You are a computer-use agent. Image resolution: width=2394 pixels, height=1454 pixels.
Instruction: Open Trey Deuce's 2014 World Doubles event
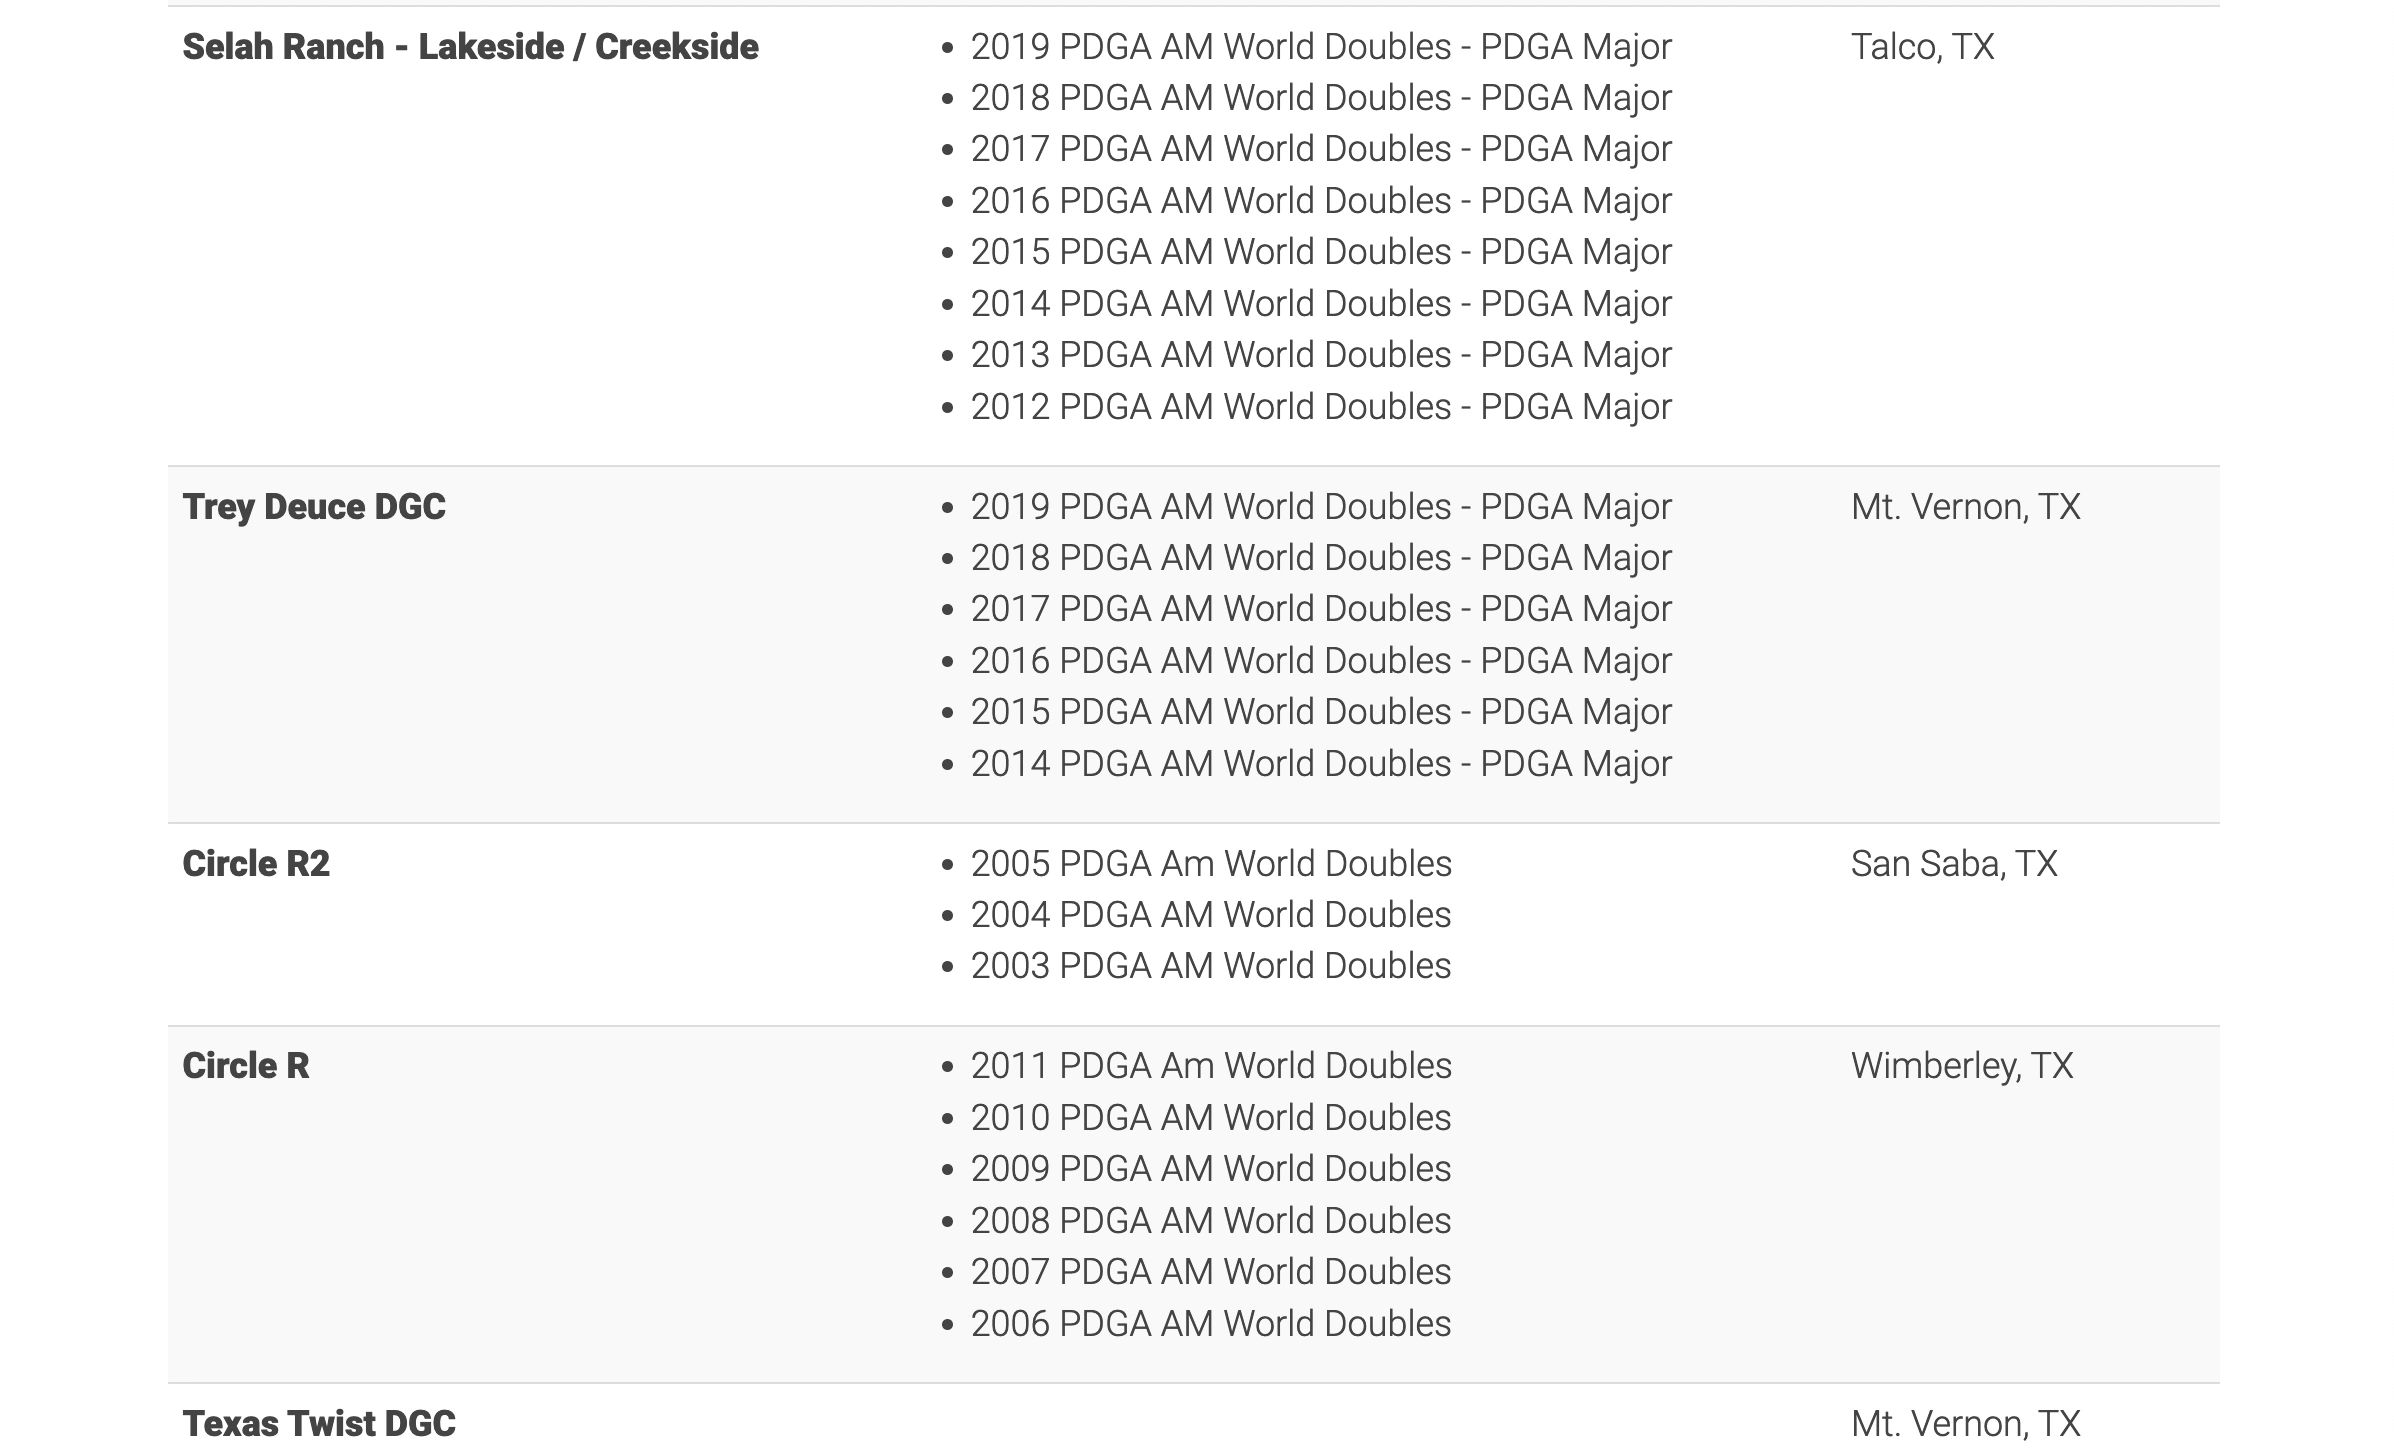click(x=1320, y=764)
